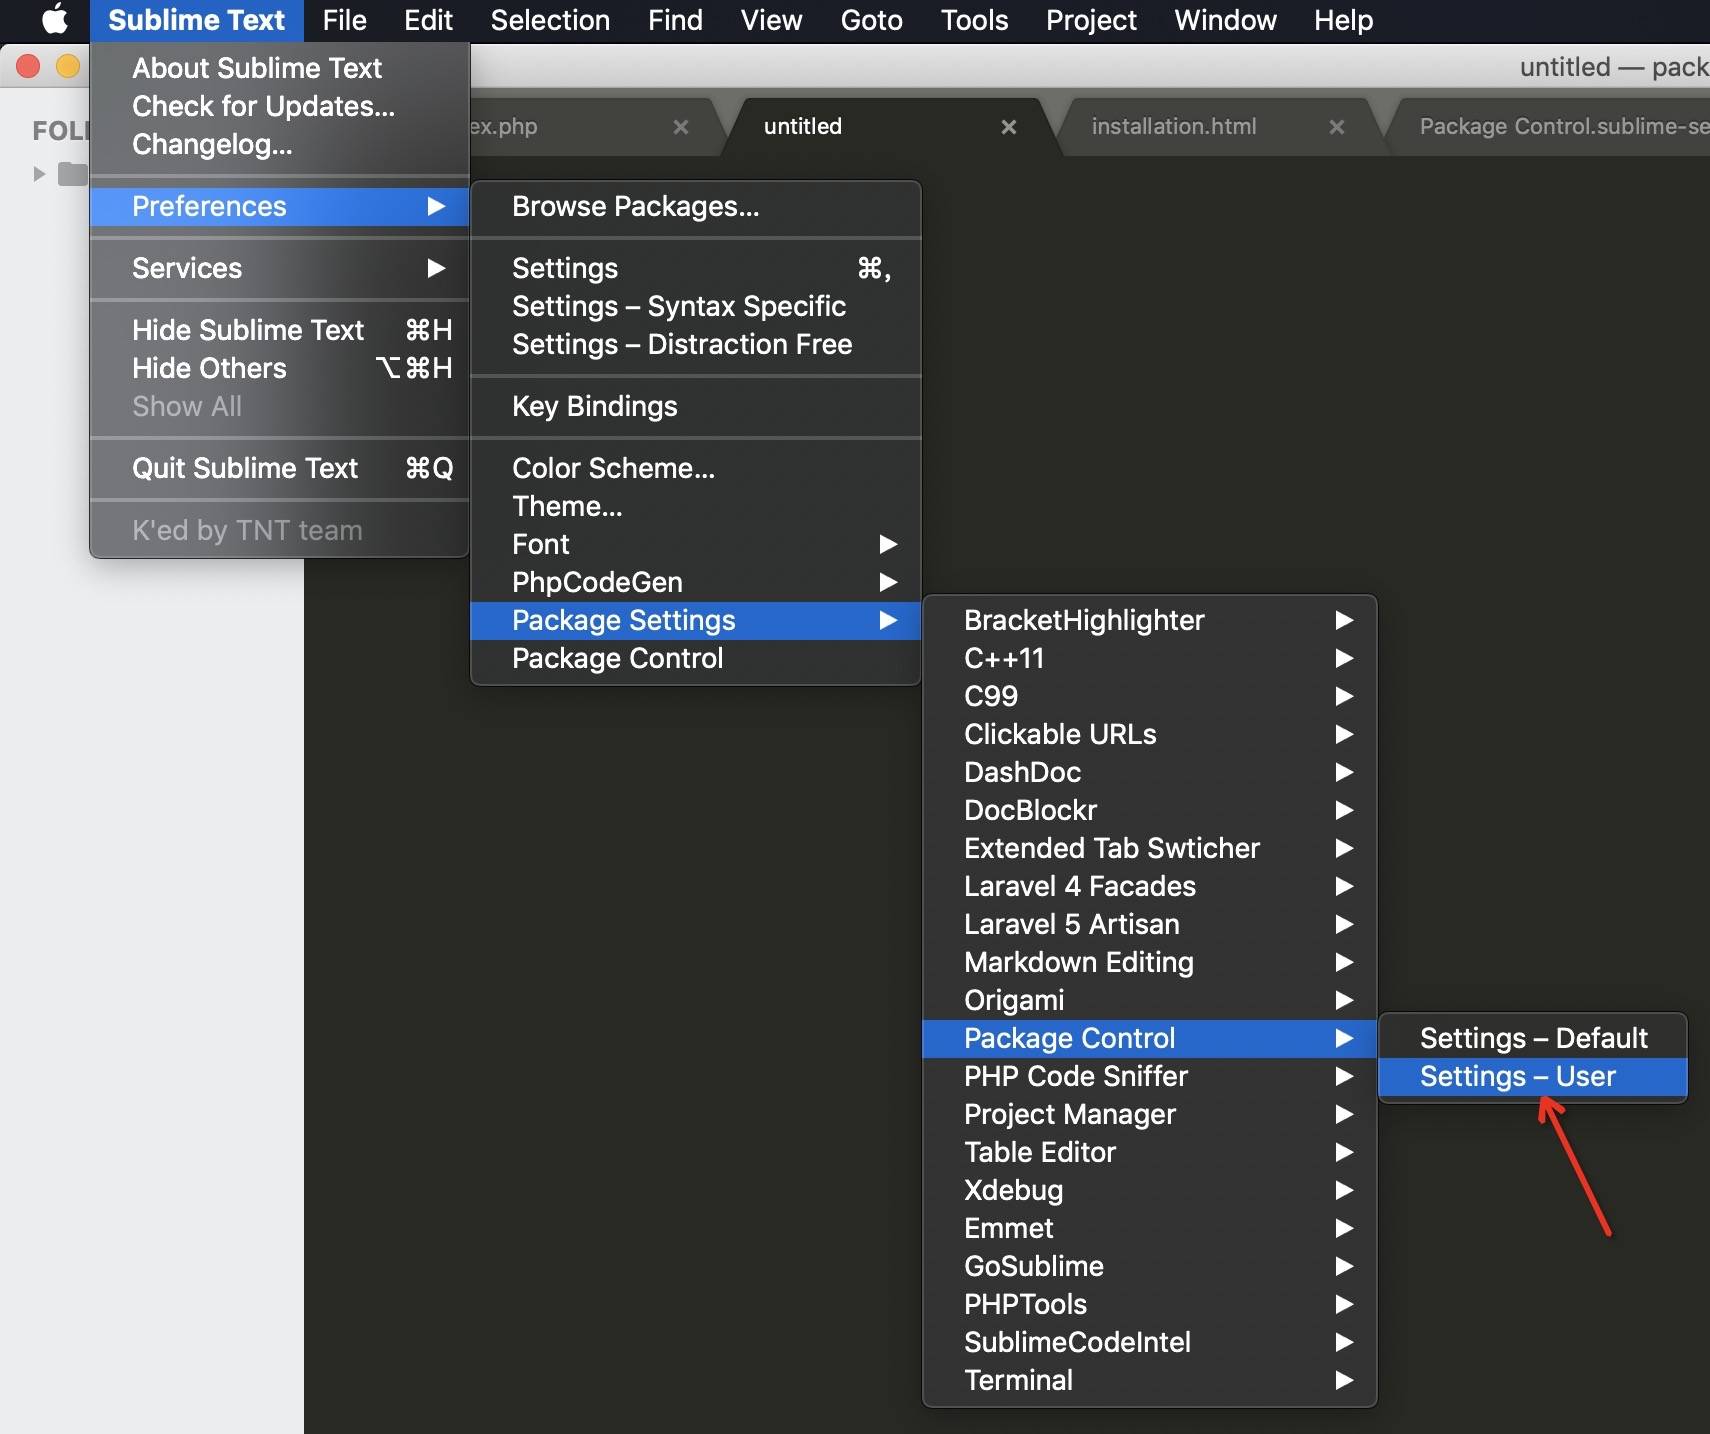
Task: Expand the Font submenu
Action: click(695, 544)
